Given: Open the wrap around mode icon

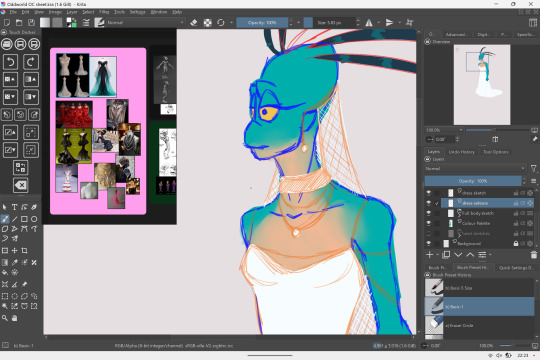Looking at the screenshot, I should pyautogui.click(x=409, y=23).
